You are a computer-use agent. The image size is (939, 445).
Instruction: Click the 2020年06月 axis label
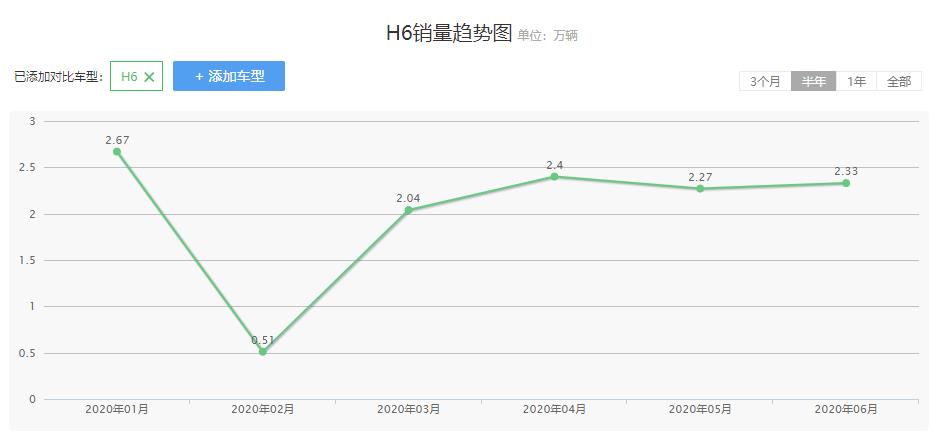[x=846, y=410]
